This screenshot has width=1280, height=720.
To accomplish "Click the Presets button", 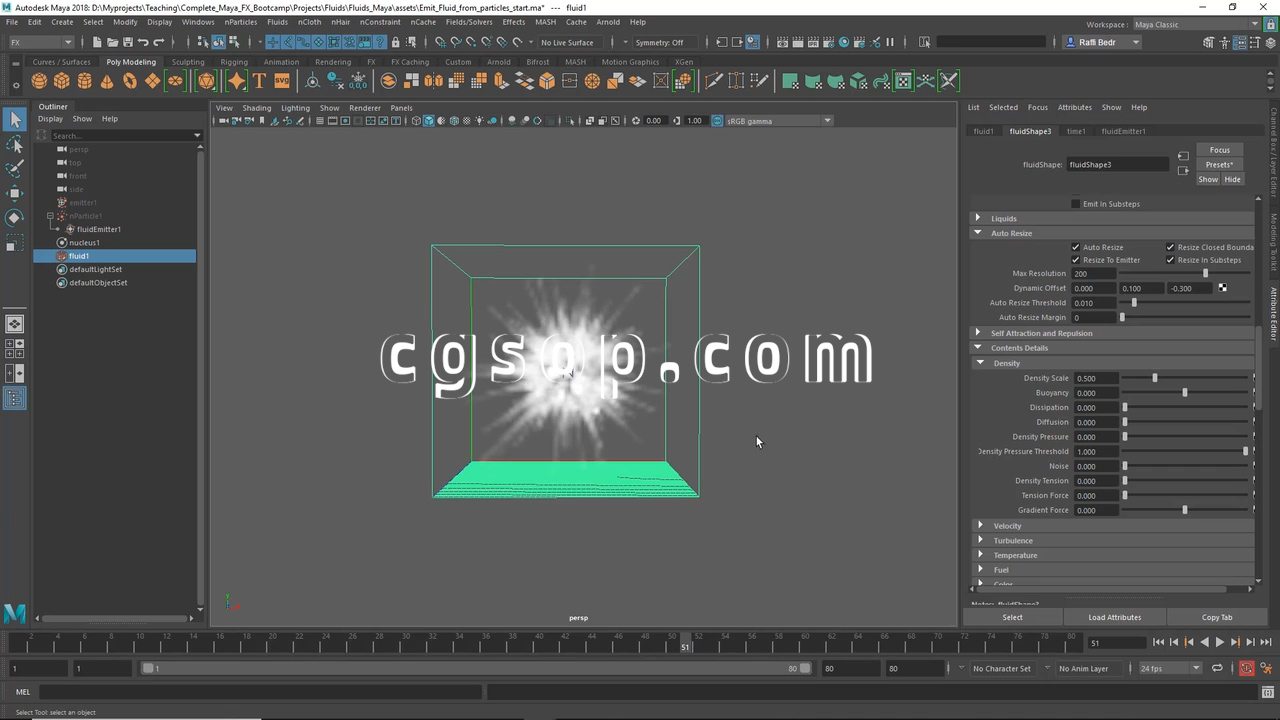I will [1219, 164].
